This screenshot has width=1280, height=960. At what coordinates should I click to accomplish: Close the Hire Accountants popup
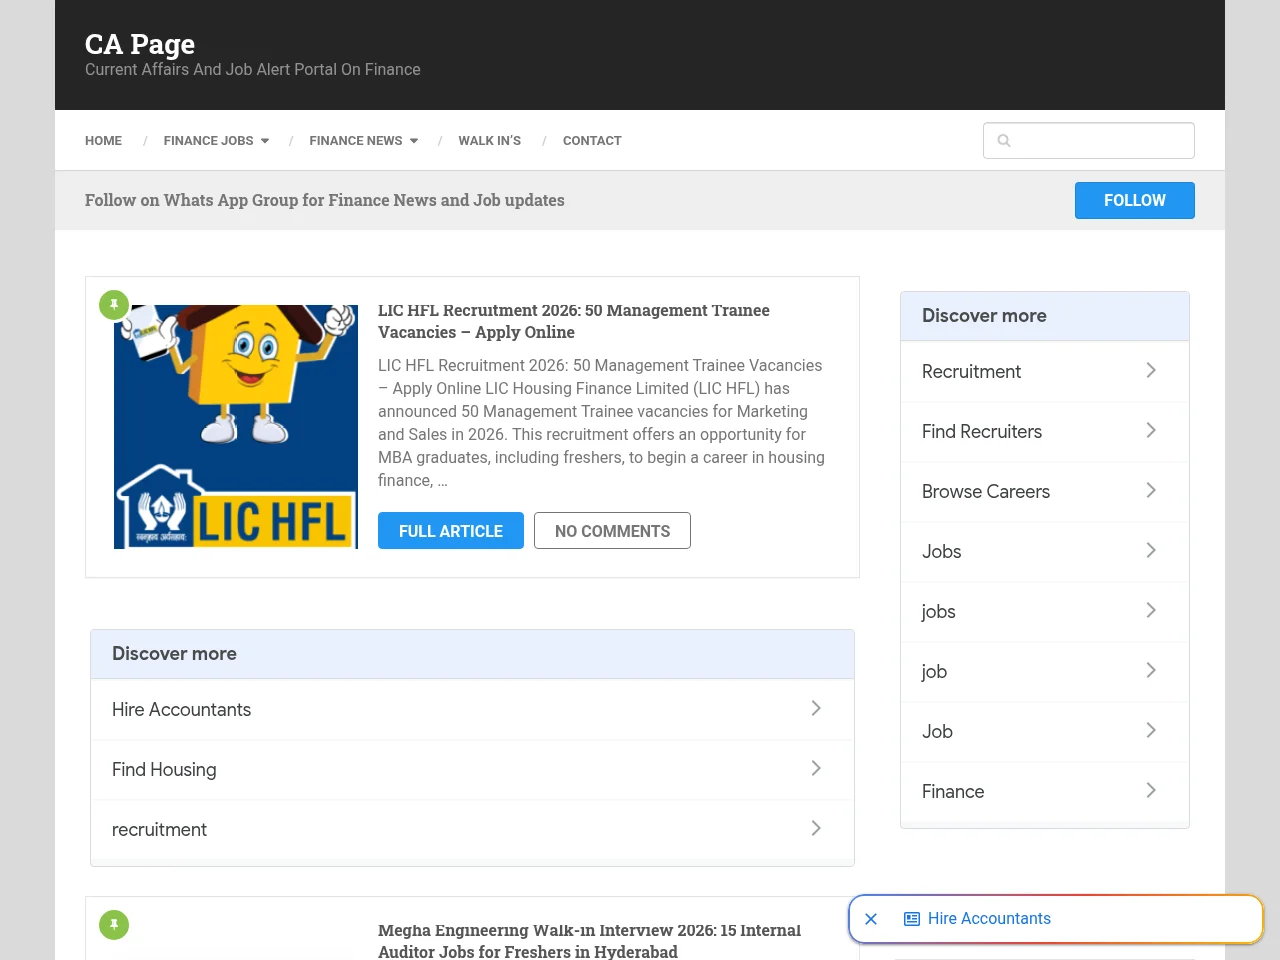tap(871, 919)
